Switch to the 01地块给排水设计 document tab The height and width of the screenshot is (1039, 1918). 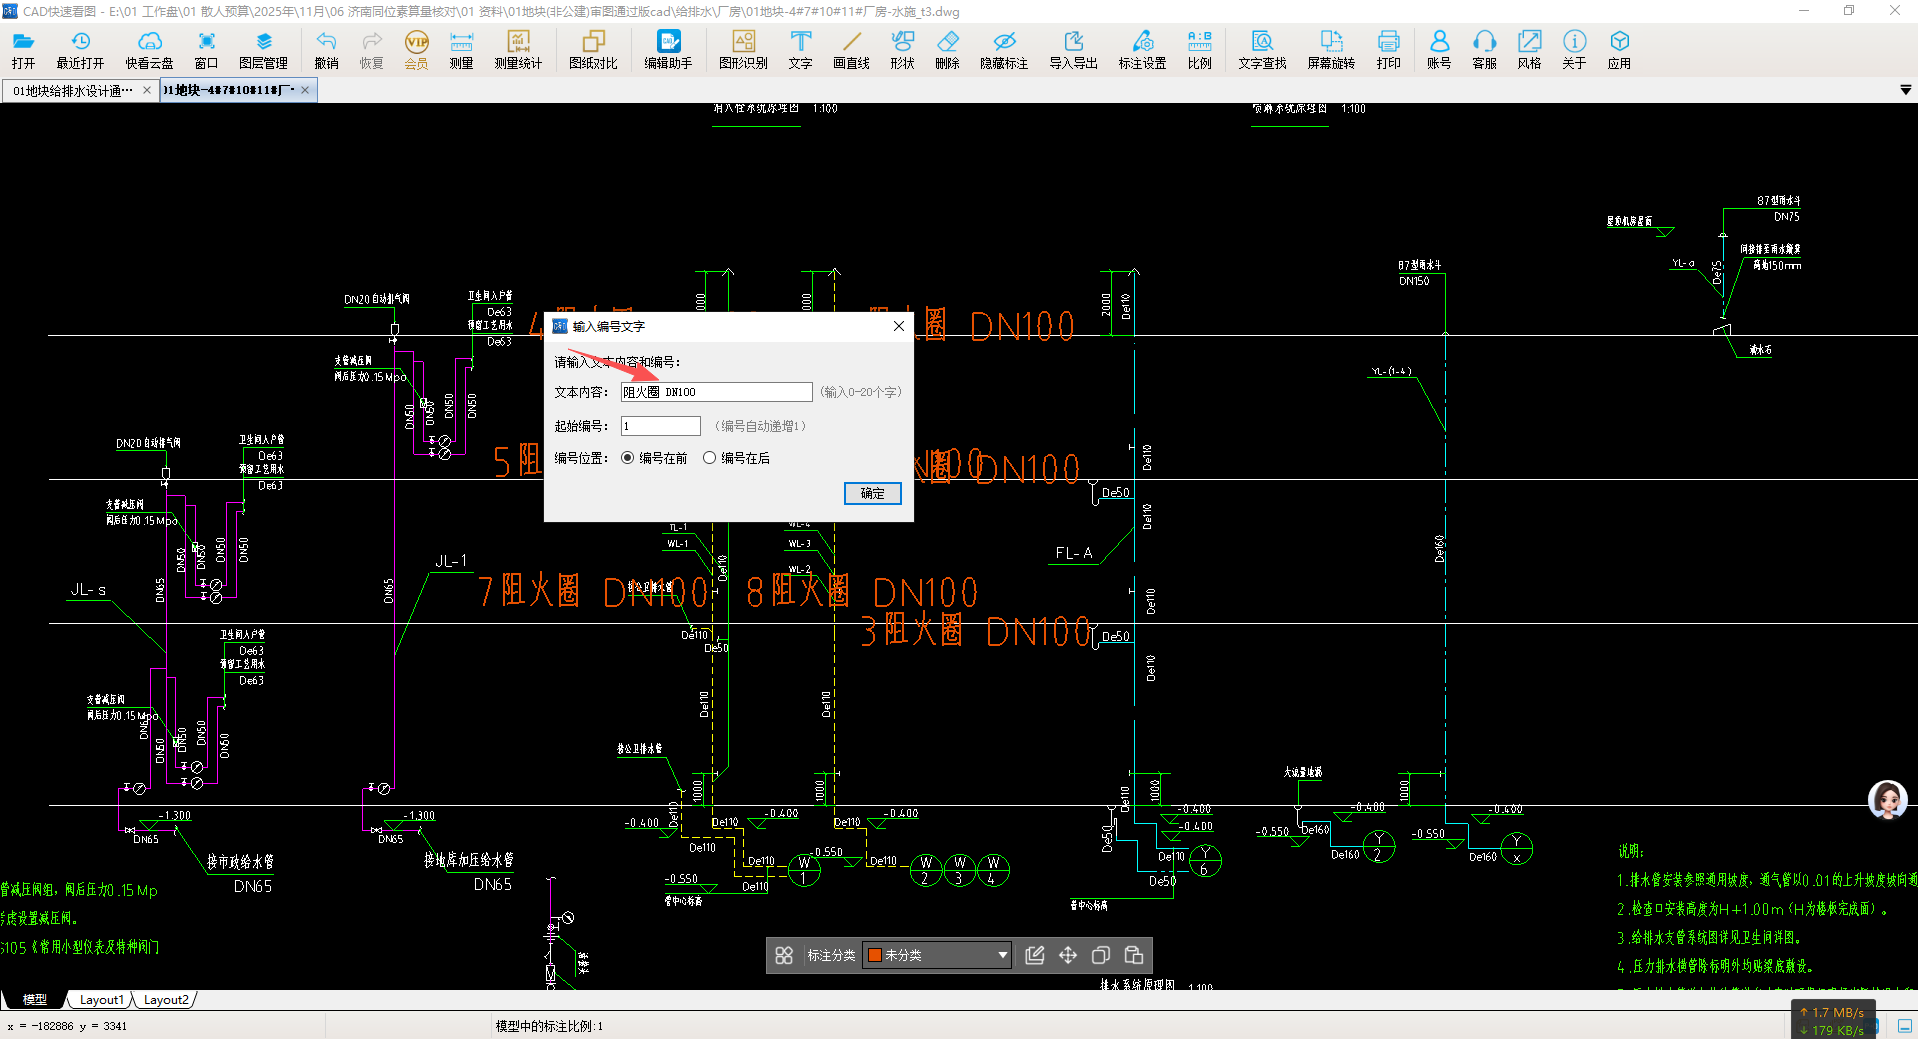[72, 90]
